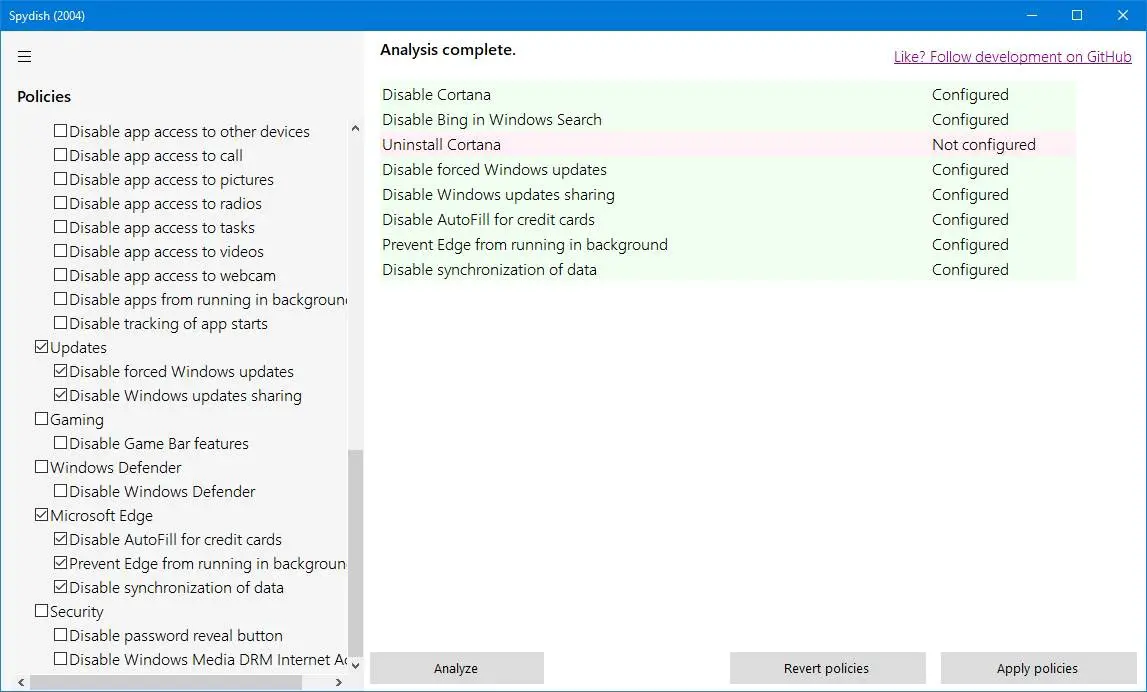Select the Gaming category checkbox

[x=41, y=420]
